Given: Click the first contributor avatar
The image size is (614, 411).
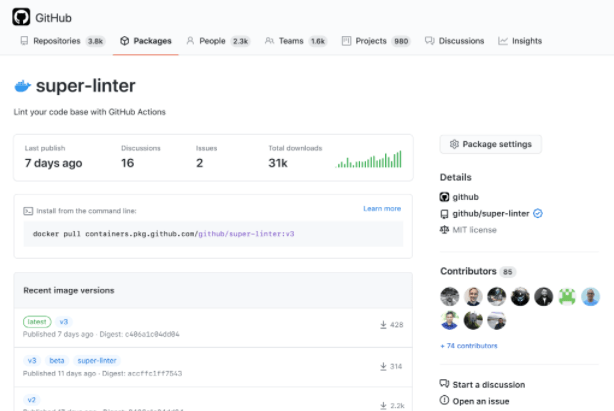Looking at the screenshot, I should pos(450,296).
